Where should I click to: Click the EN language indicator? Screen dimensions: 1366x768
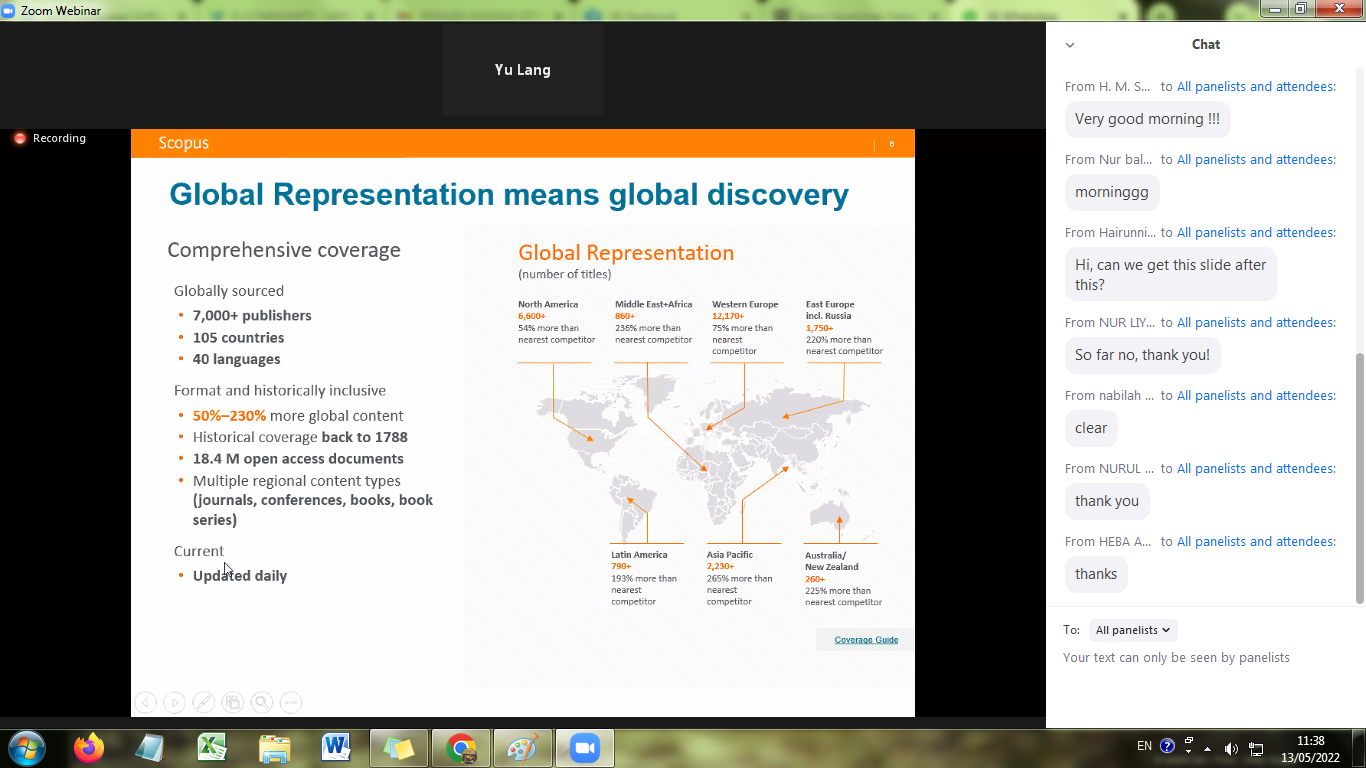pyautogui.click(x=1144, y=746)
